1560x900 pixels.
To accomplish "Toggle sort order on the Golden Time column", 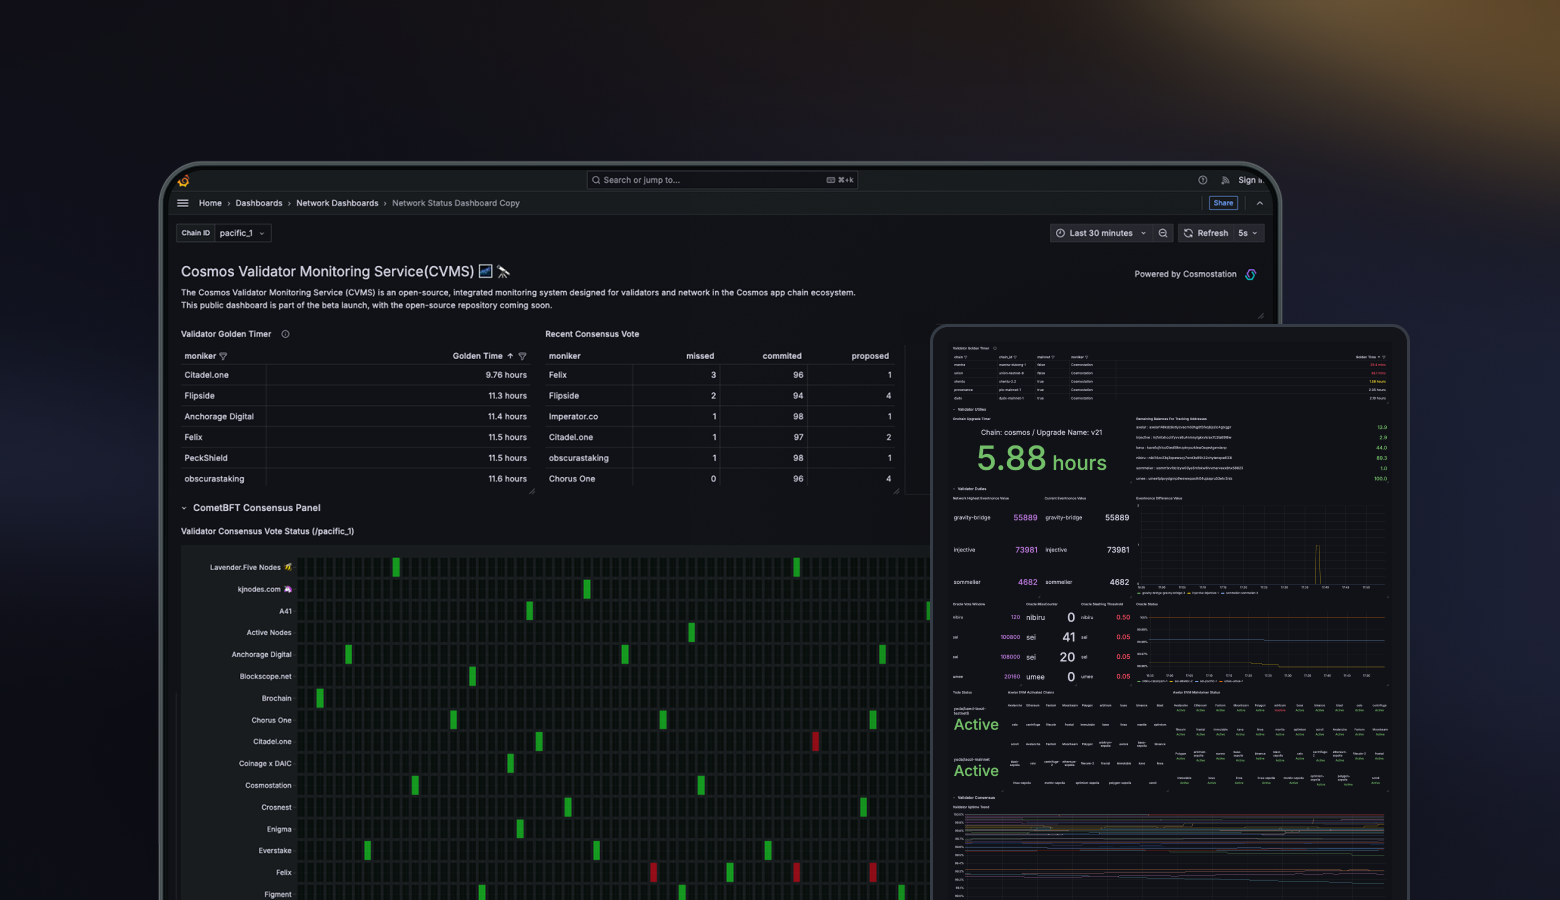I will (510, 356).
